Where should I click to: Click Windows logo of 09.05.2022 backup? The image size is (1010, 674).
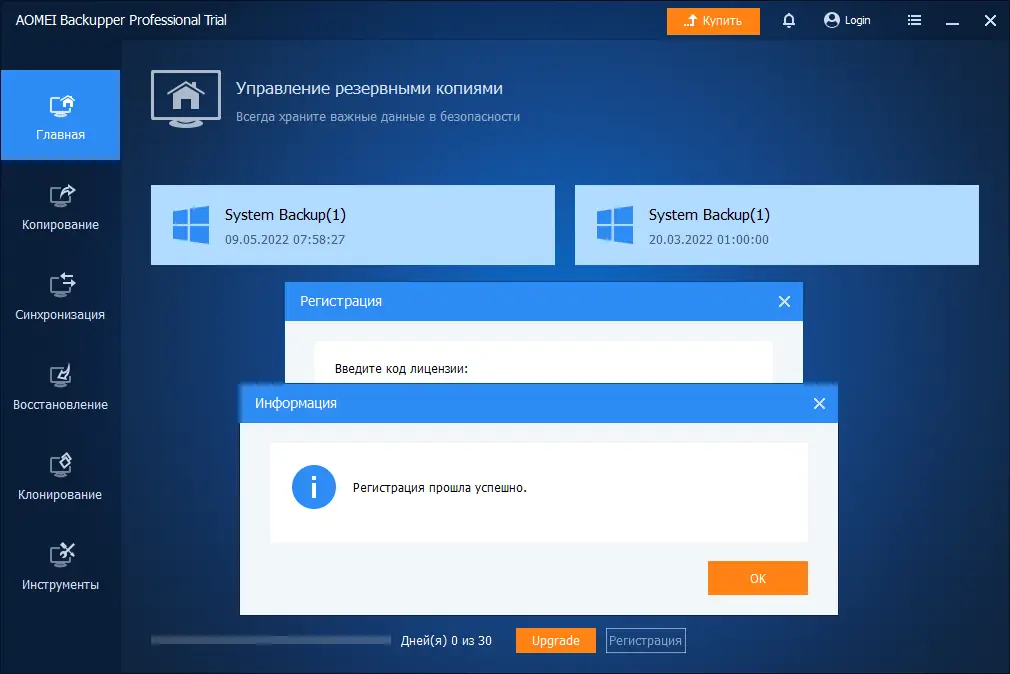[x=191, y=225]
